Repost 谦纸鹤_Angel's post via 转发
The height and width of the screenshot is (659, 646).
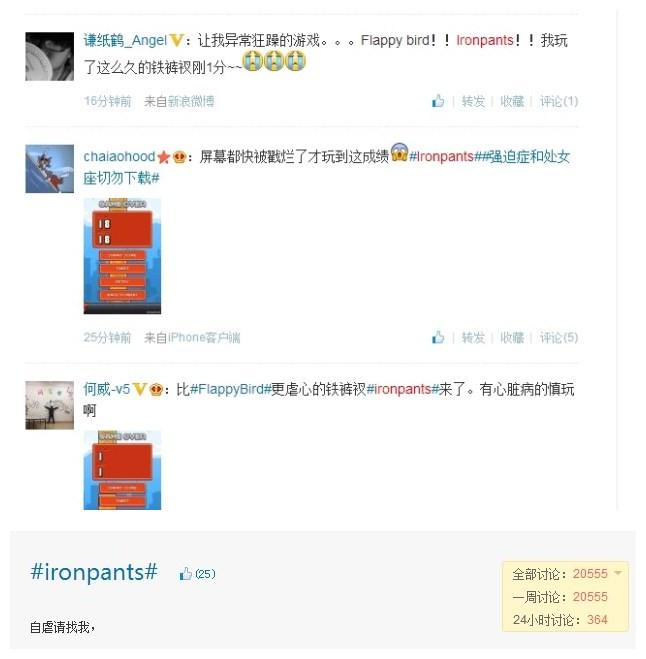473,101
